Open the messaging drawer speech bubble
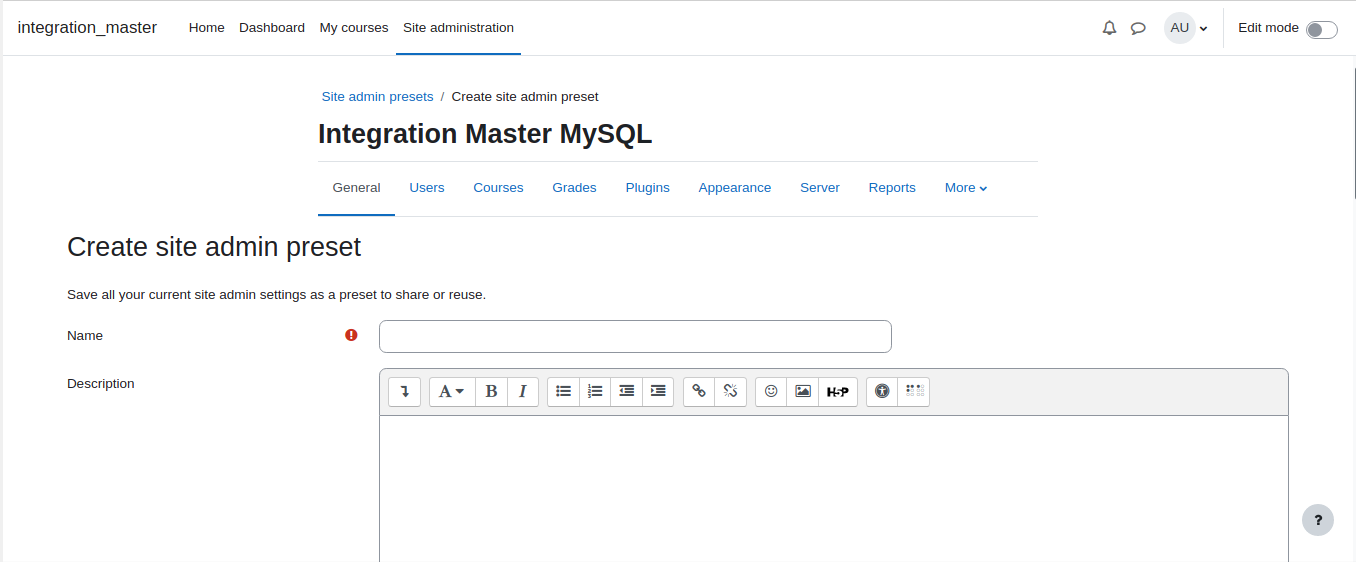Image resolution: width=1356 pixels, height=562 pixels. (x=1138, y=28)
